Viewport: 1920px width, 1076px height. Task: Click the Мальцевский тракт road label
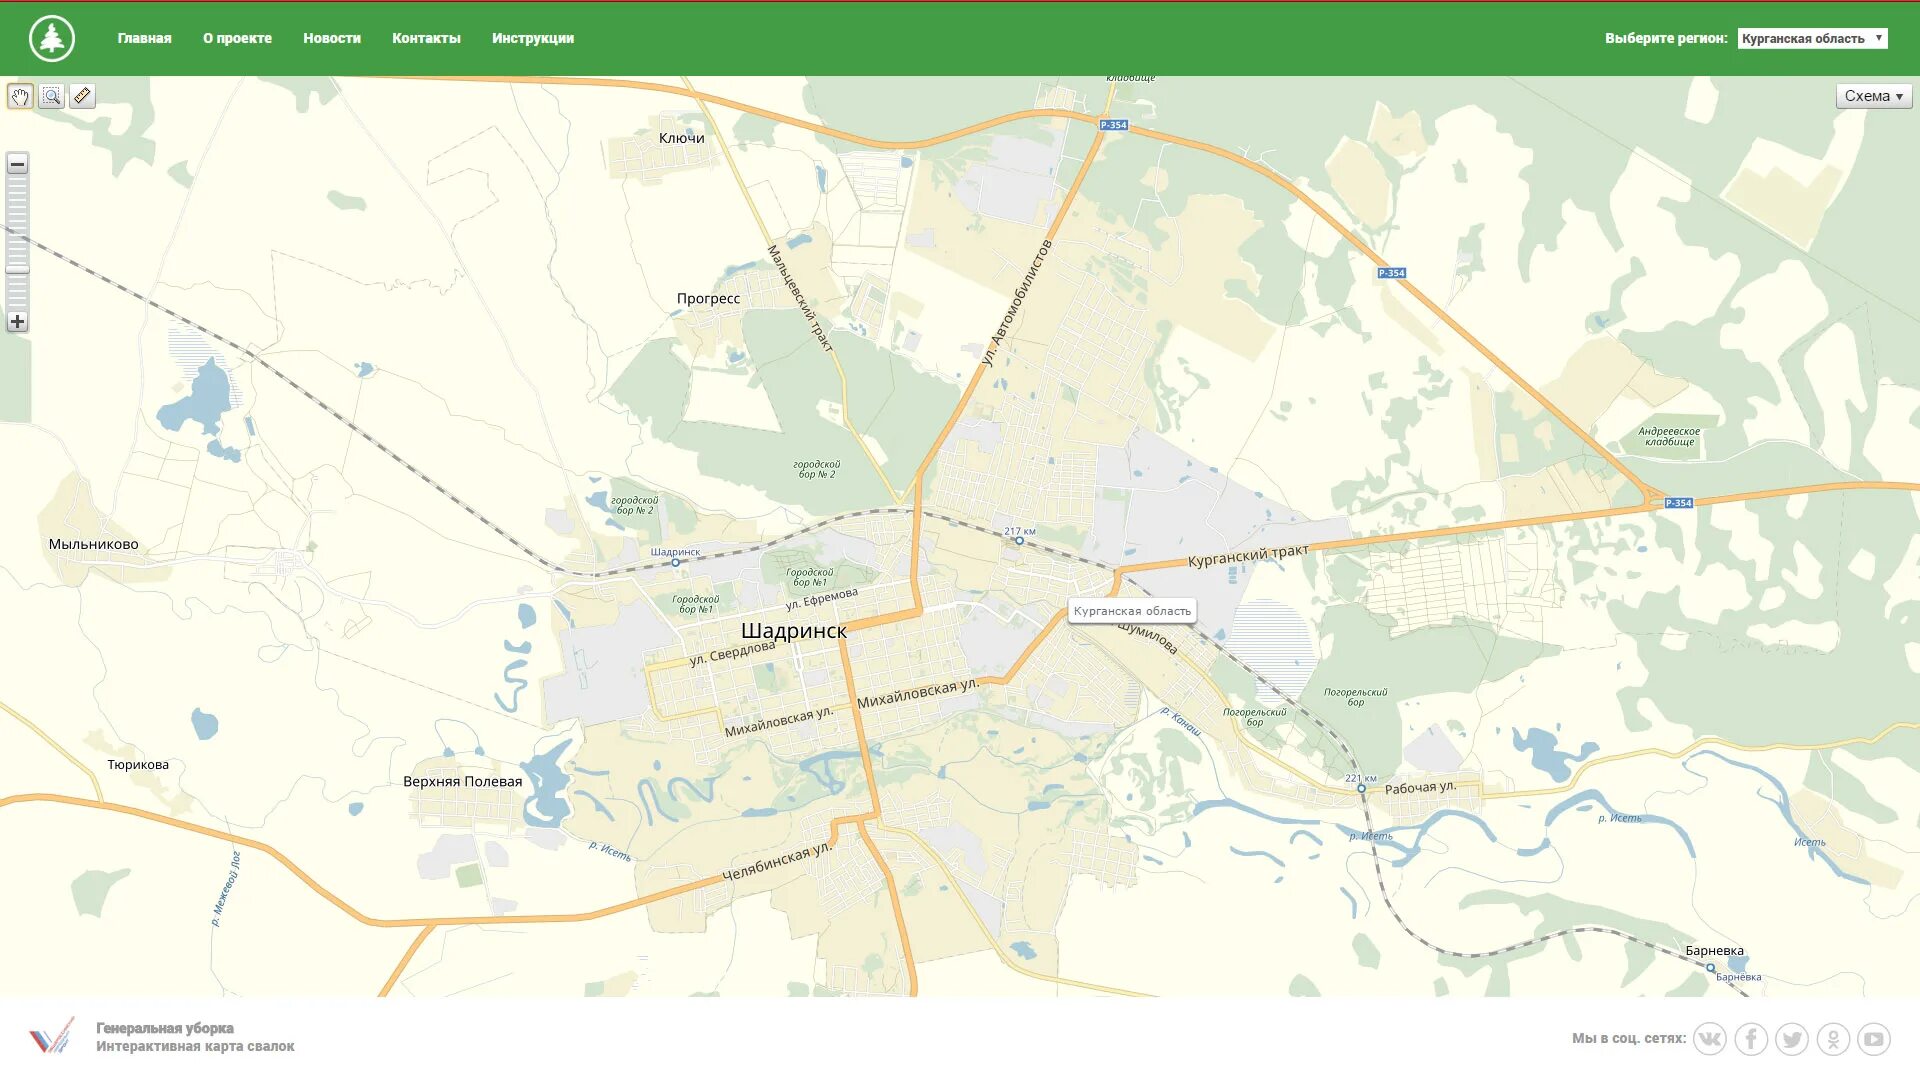tap(800, 298)
